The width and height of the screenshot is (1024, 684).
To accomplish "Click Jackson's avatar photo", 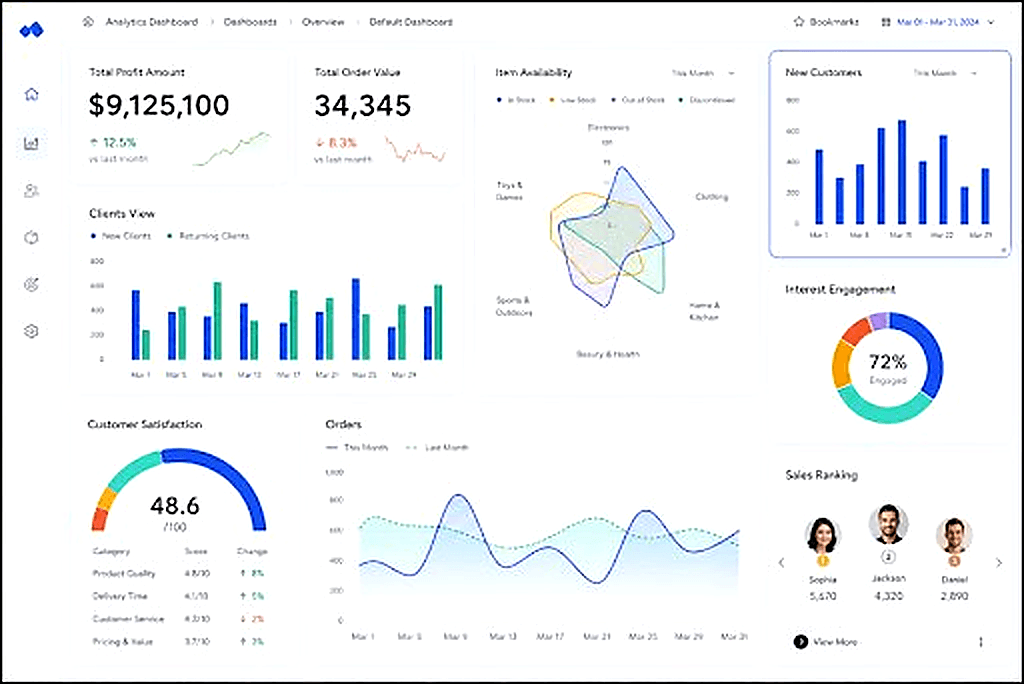I will (888, 524).
